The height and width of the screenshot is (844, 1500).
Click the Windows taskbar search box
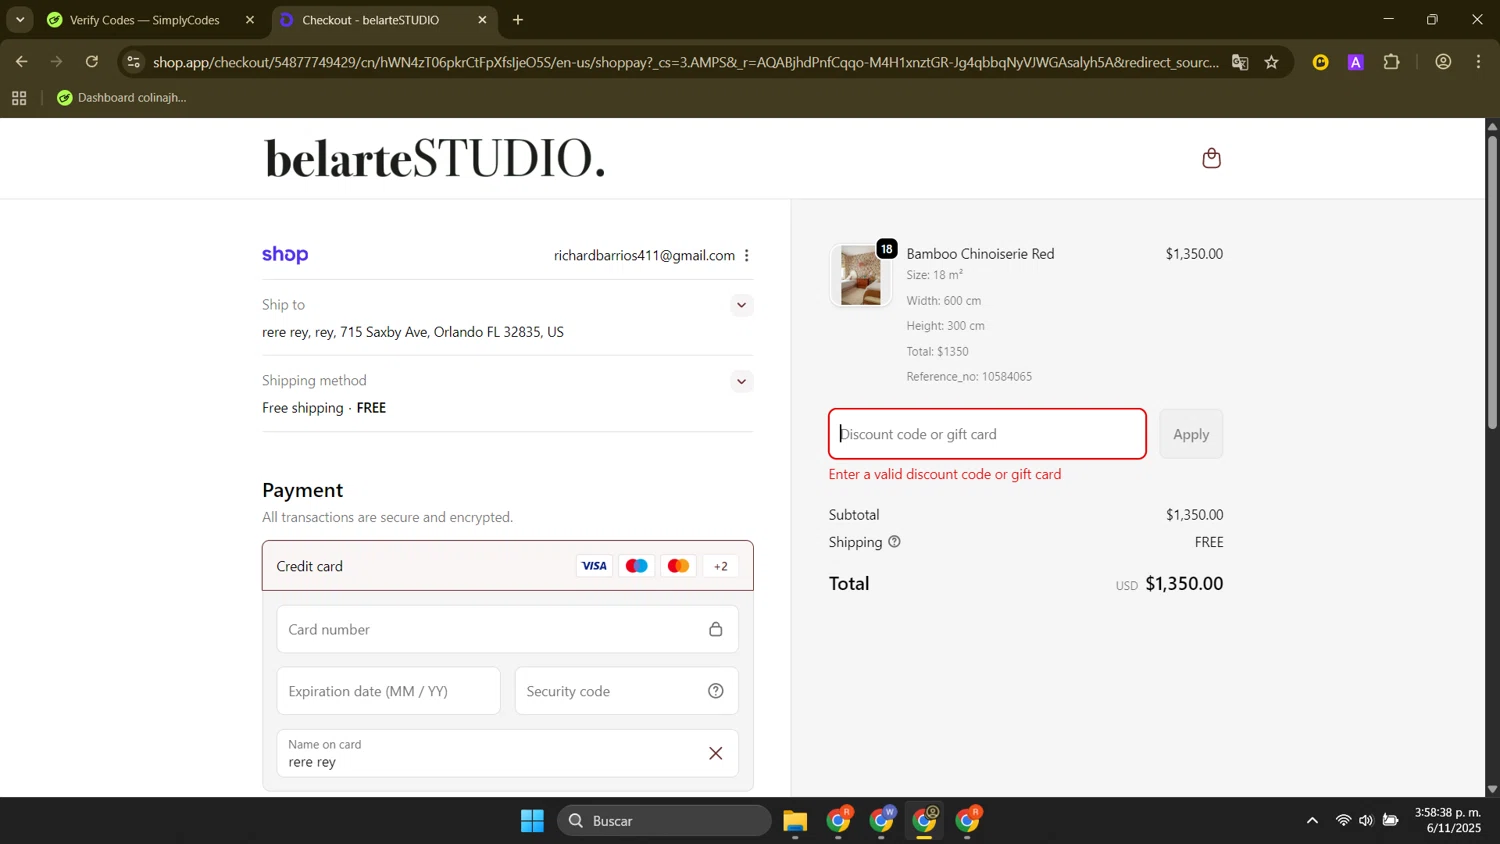(x=664, y=821)
